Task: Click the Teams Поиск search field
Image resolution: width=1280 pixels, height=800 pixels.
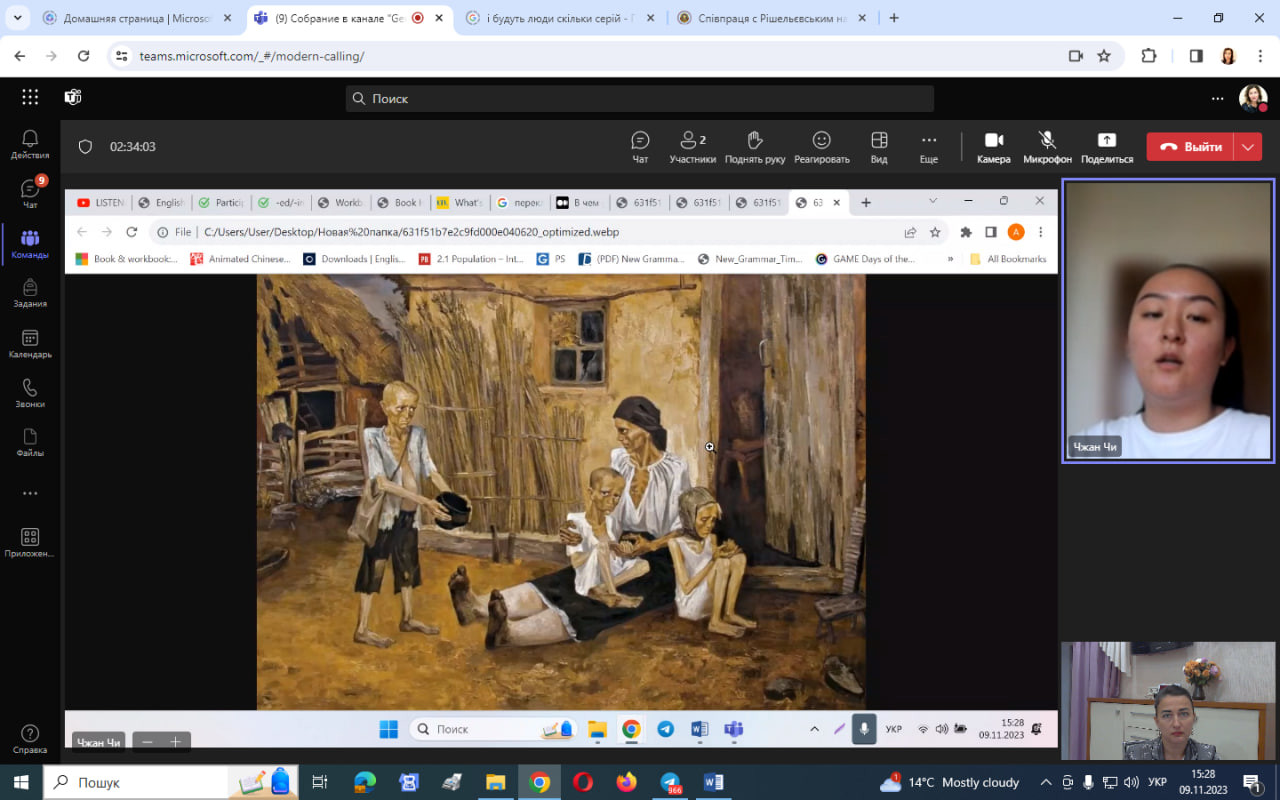Action: click(x=640, y=98)
